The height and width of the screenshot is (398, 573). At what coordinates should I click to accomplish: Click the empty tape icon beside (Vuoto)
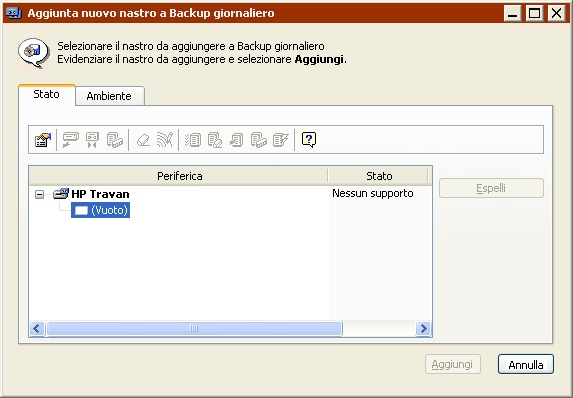click(x=81, y=210)
